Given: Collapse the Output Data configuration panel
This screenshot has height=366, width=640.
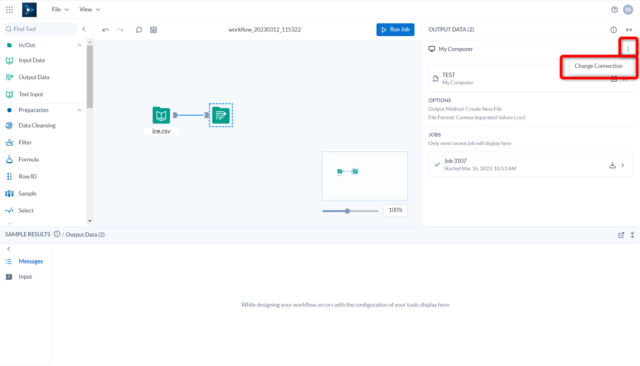Looking at the screenshot, I should point(629,30).
